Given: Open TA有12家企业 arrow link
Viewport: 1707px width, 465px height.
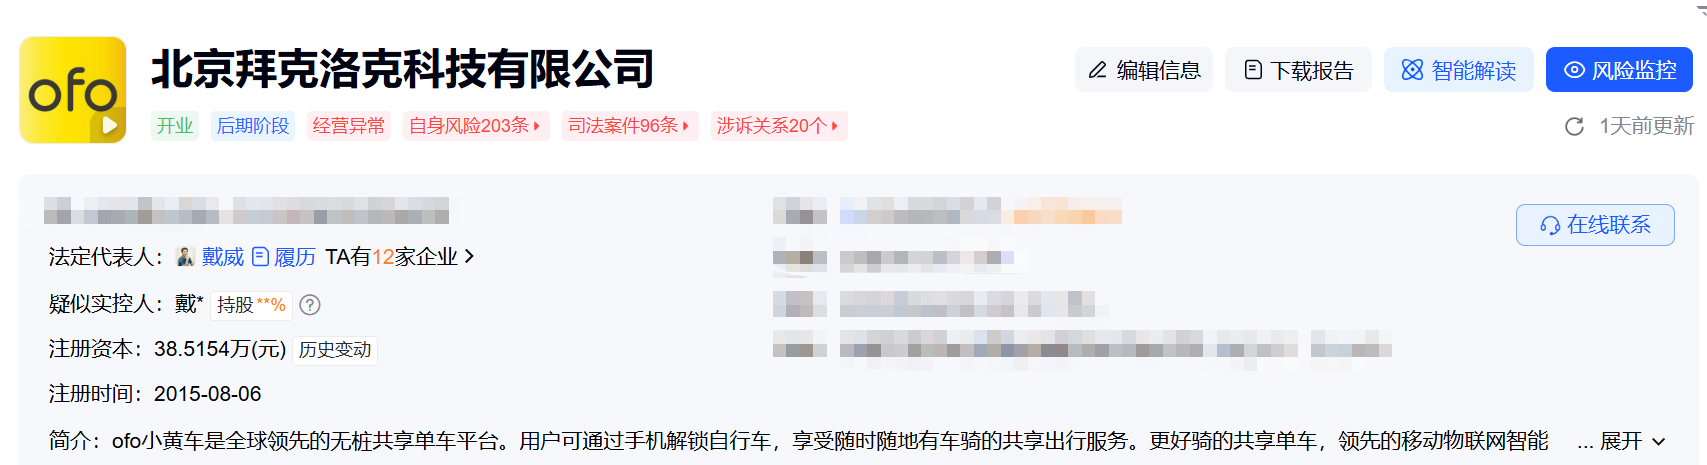Looking at the screenshot, I should pyautogui.click(x=399, y=257).
